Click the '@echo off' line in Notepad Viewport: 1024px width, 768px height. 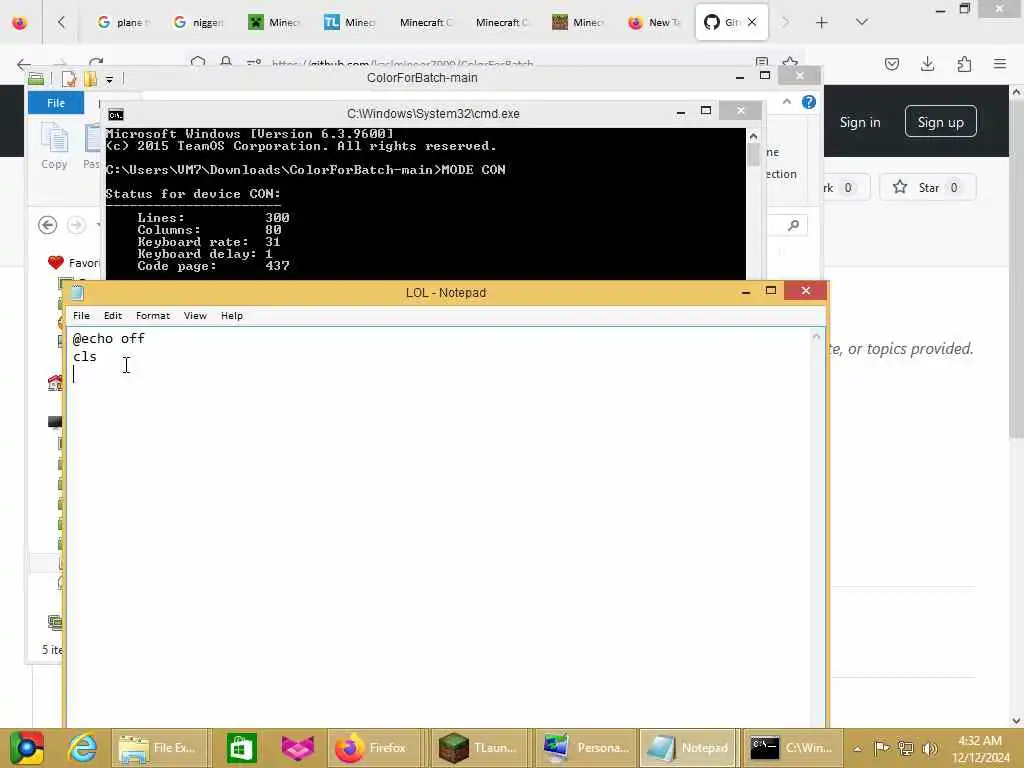point(108,338)
